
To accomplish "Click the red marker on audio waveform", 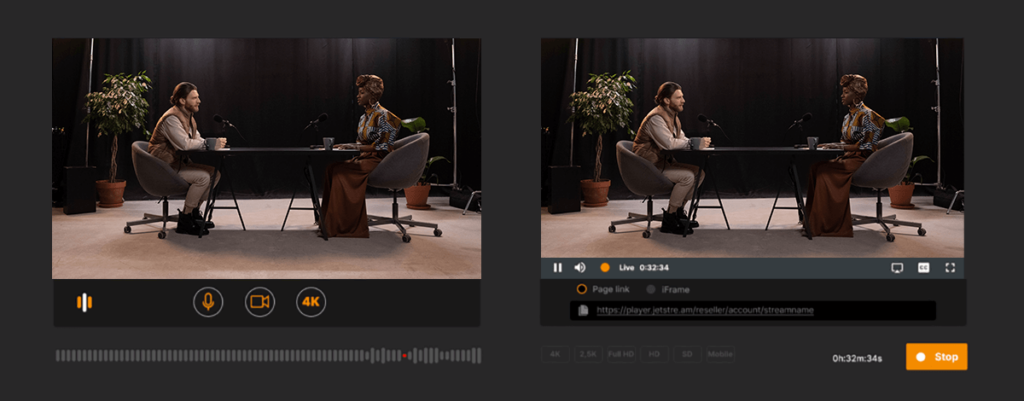I will click(x=404, y=355).
